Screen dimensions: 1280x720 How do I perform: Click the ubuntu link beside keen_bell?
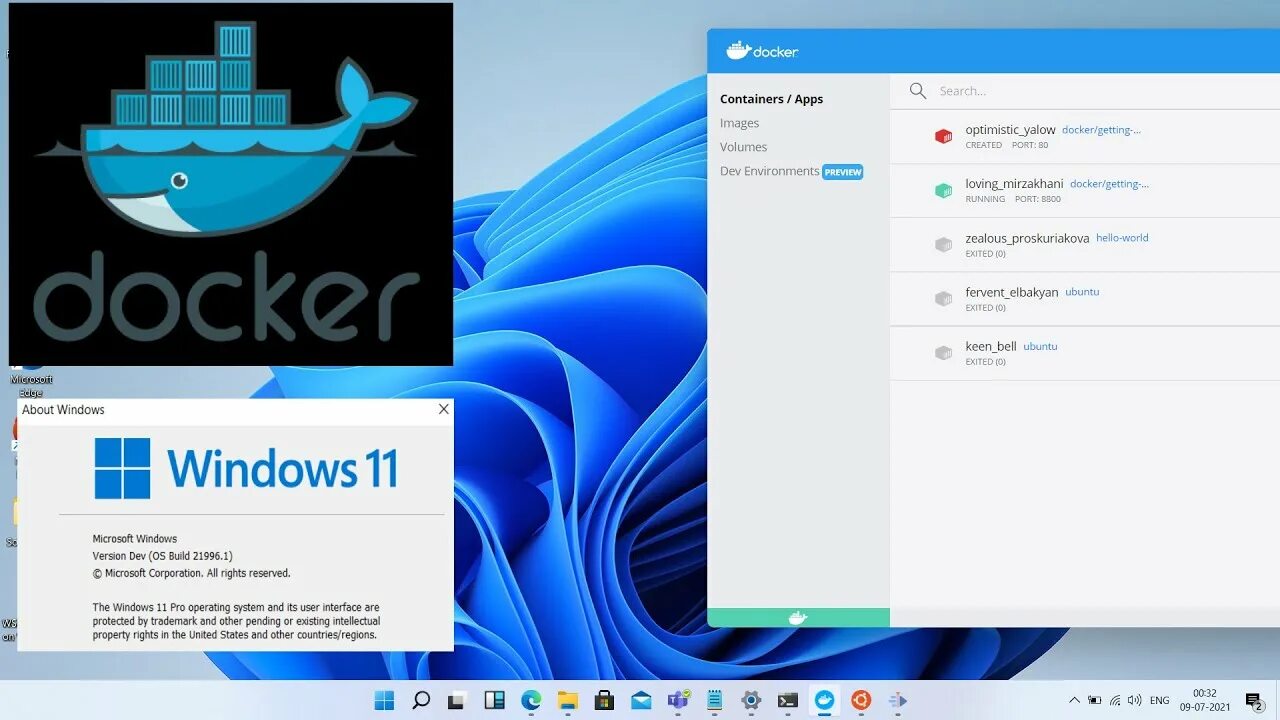(x=1040, y=346)
